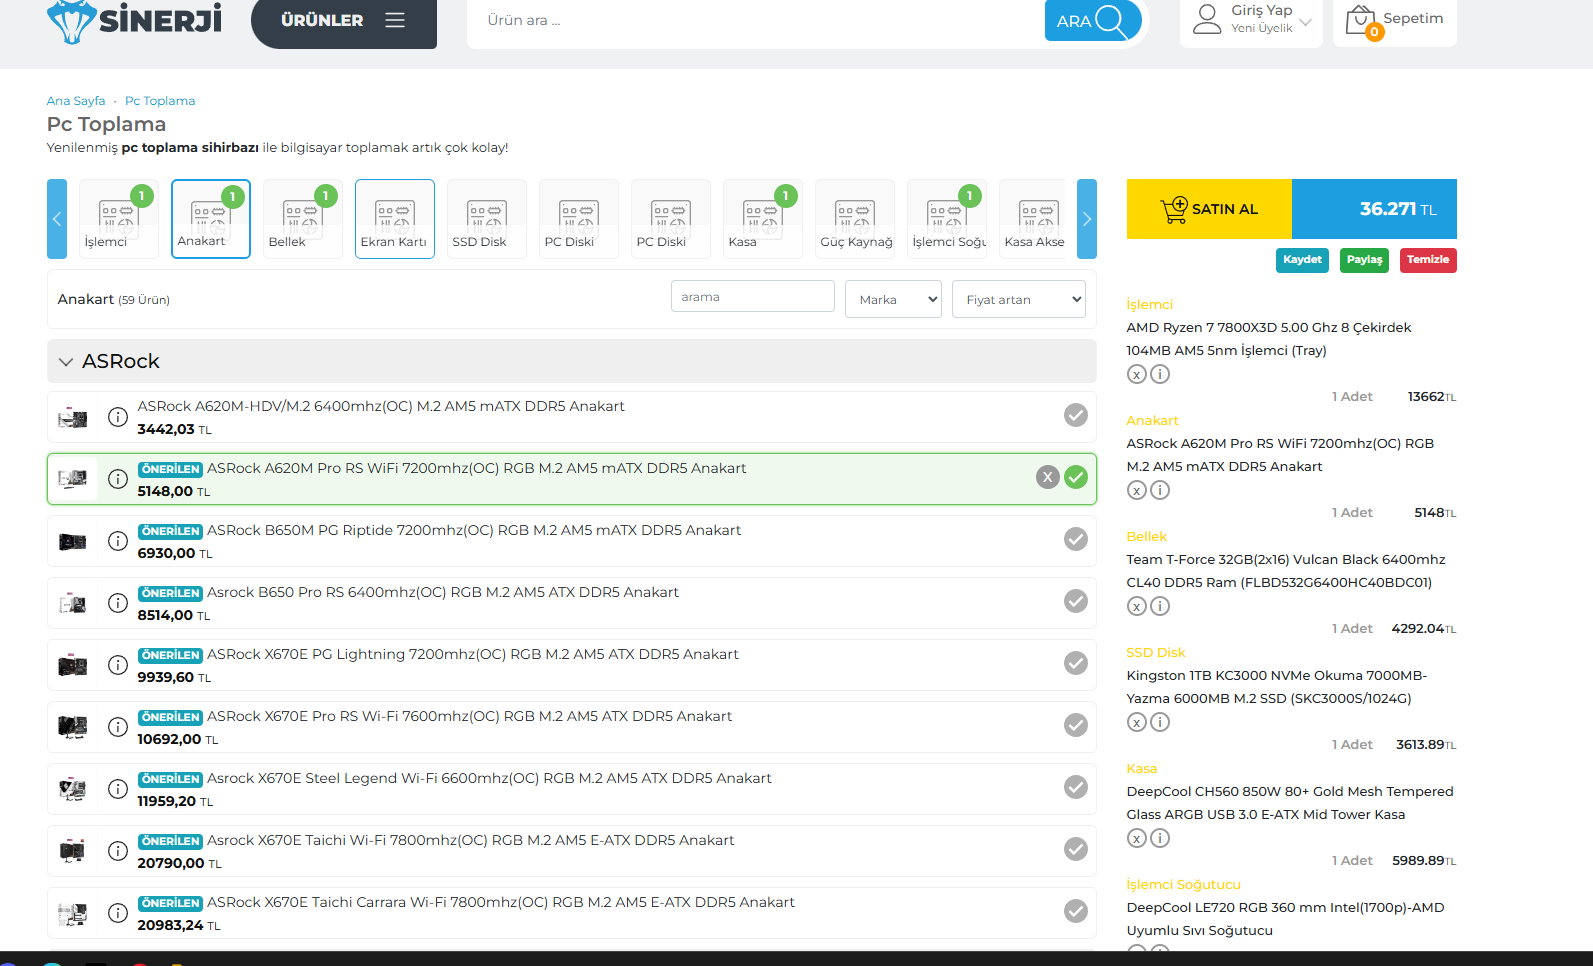
Task: Open the Fiyat artan sort dropdown
Action: click(1019, 299)
